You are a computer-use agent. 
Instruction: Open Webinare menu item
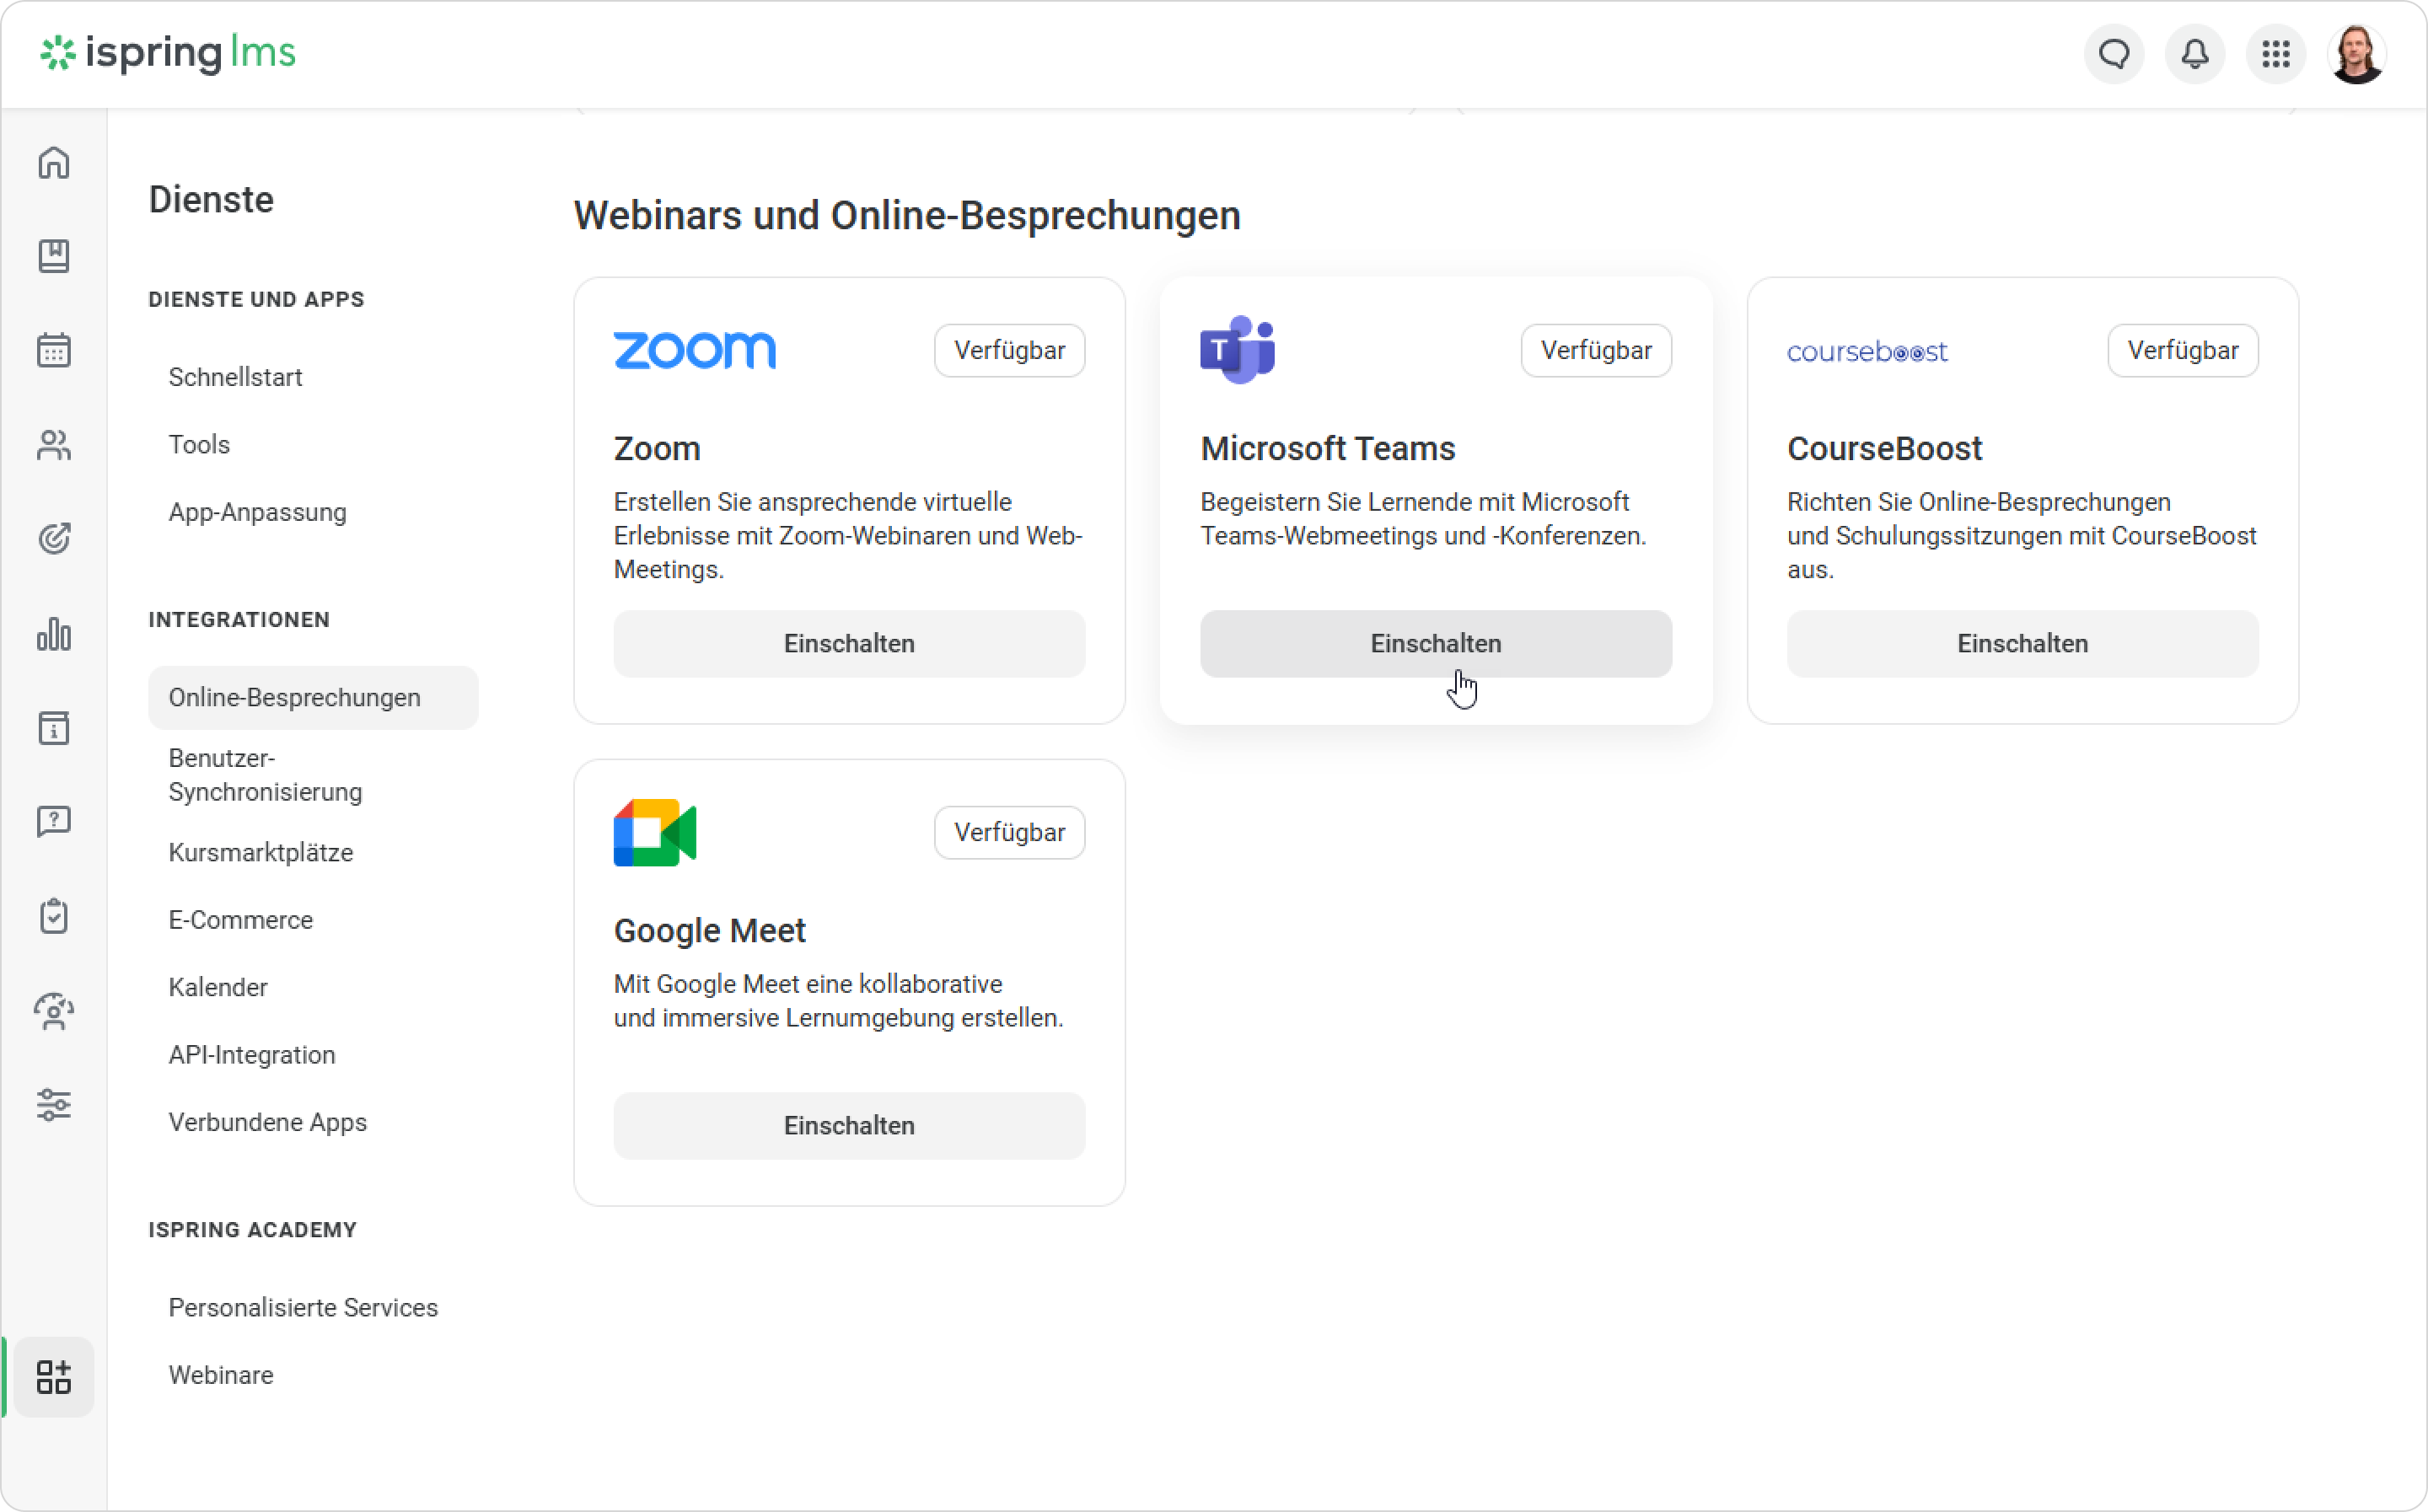click(221, 1375)
